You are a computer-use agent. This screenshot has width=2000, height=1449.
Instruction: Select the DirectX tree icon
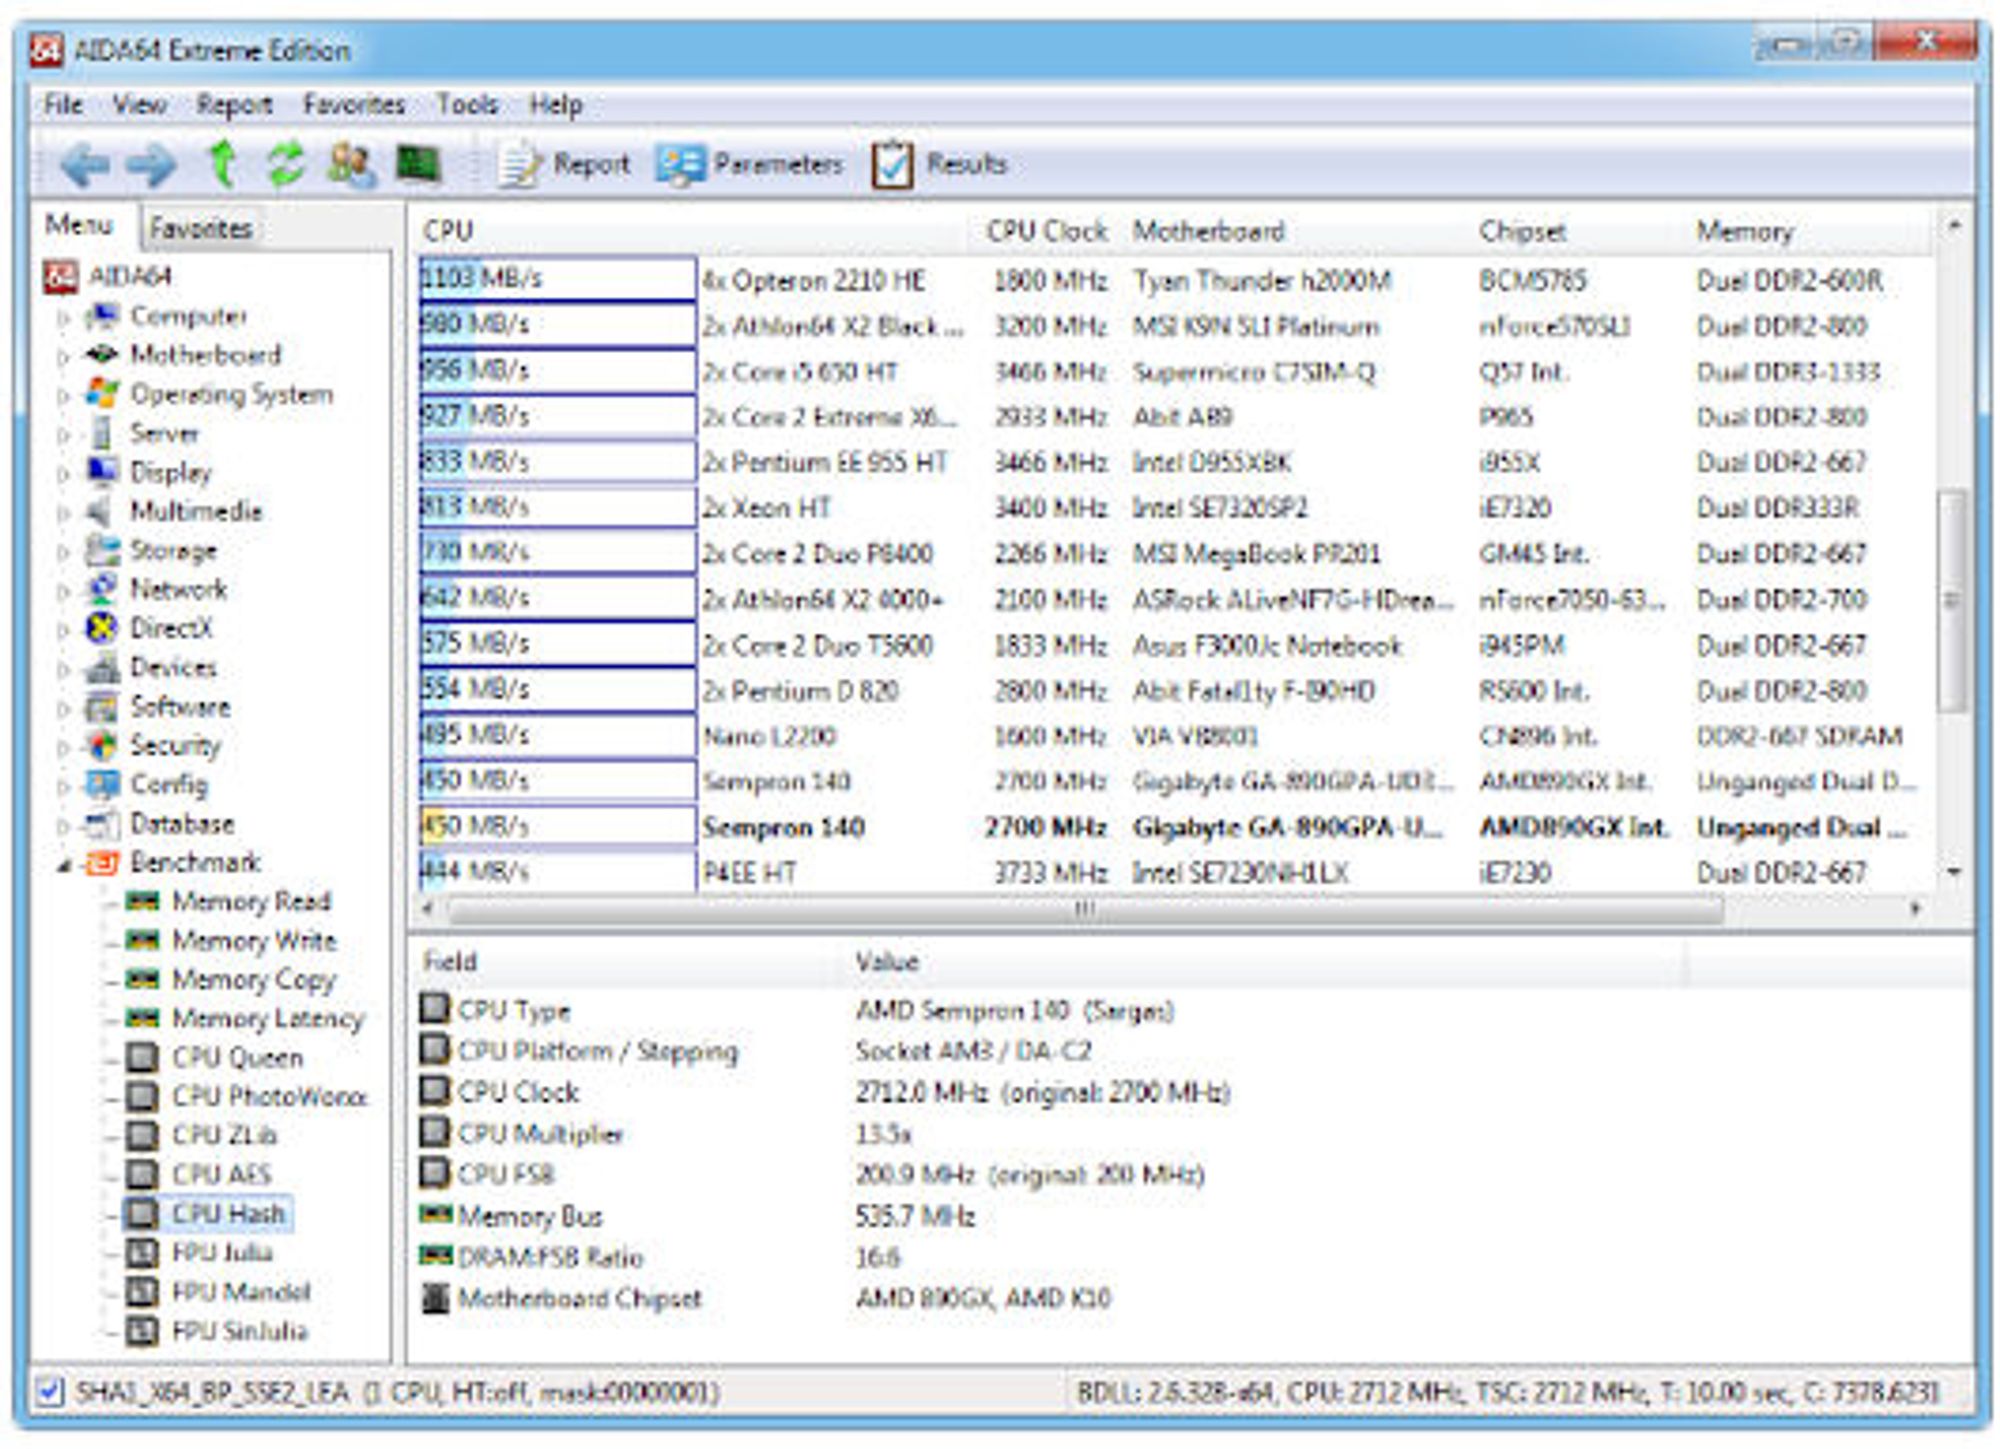tap(102, 628)
